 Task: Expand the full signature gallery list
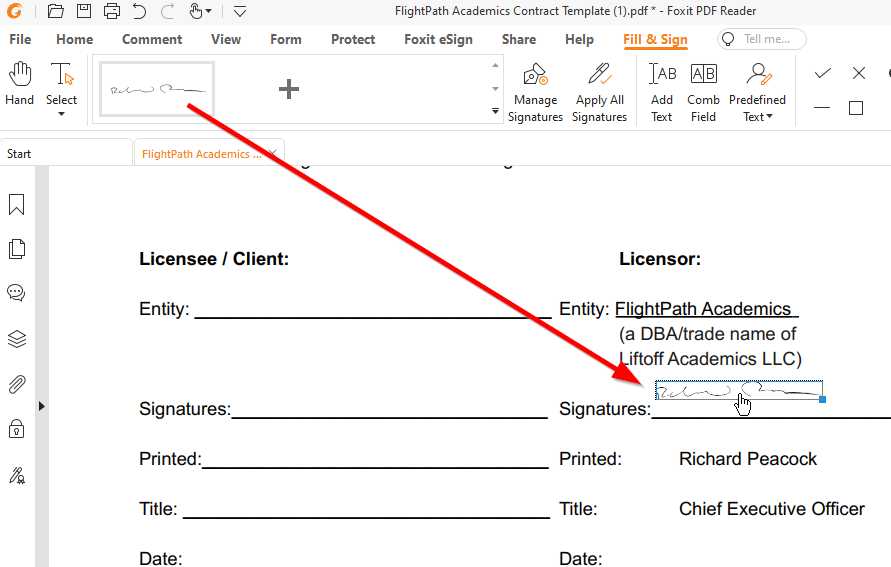(496, 111)
